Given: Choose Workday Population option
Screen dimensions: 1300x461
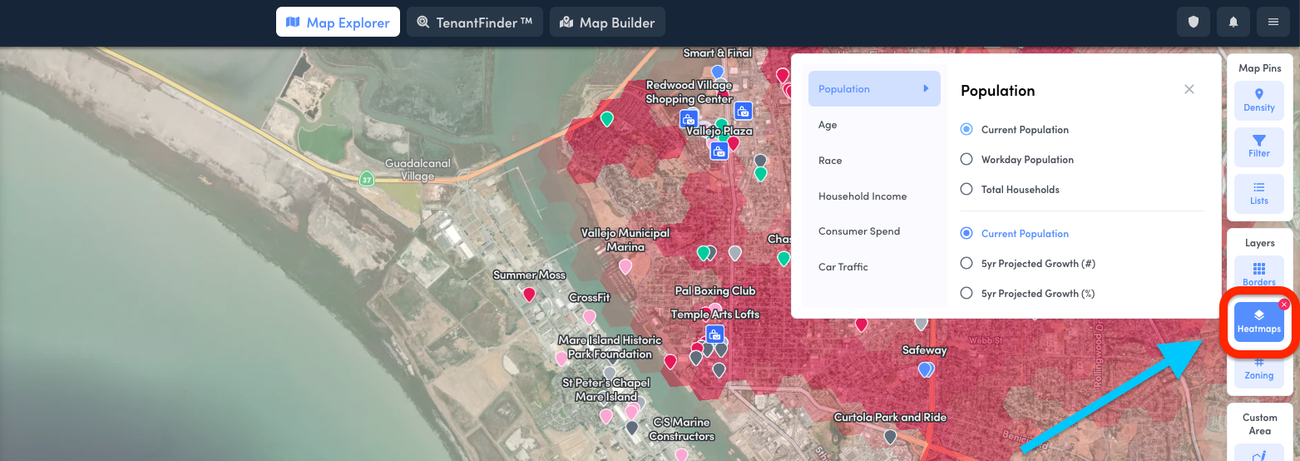Looking at the screenshot, I should click(1018, 159).
